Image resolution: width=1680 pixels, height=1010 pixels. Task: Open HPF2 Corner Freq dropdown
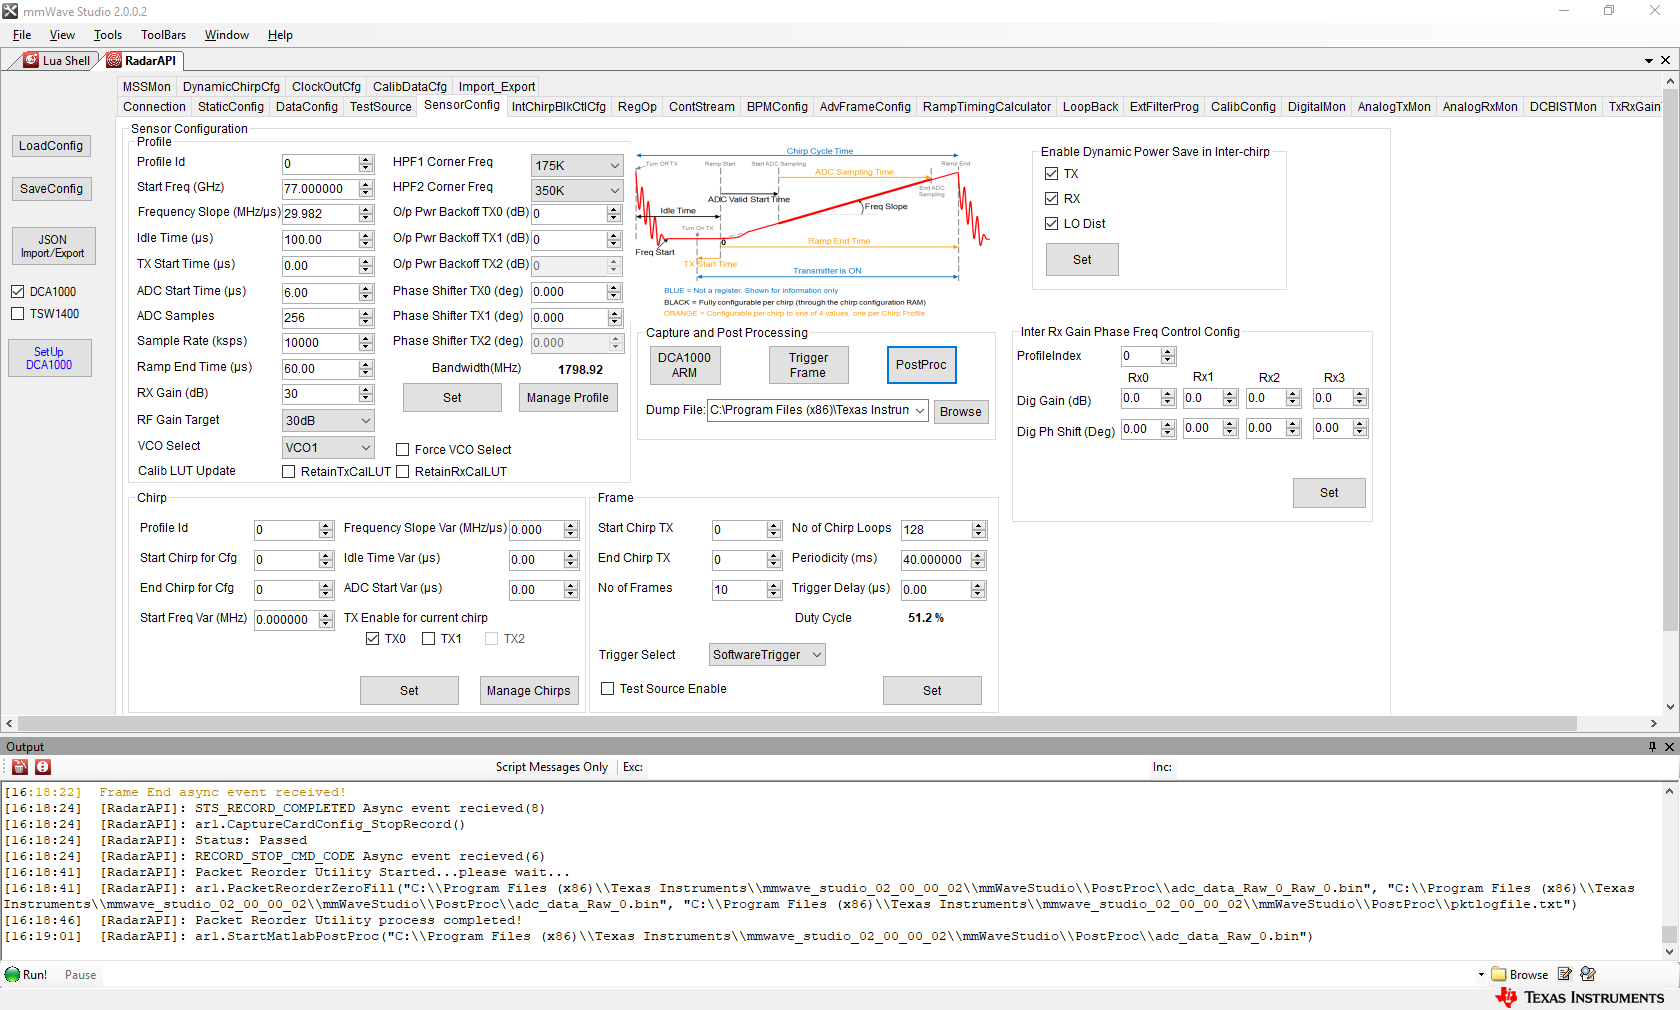point(577,191)
